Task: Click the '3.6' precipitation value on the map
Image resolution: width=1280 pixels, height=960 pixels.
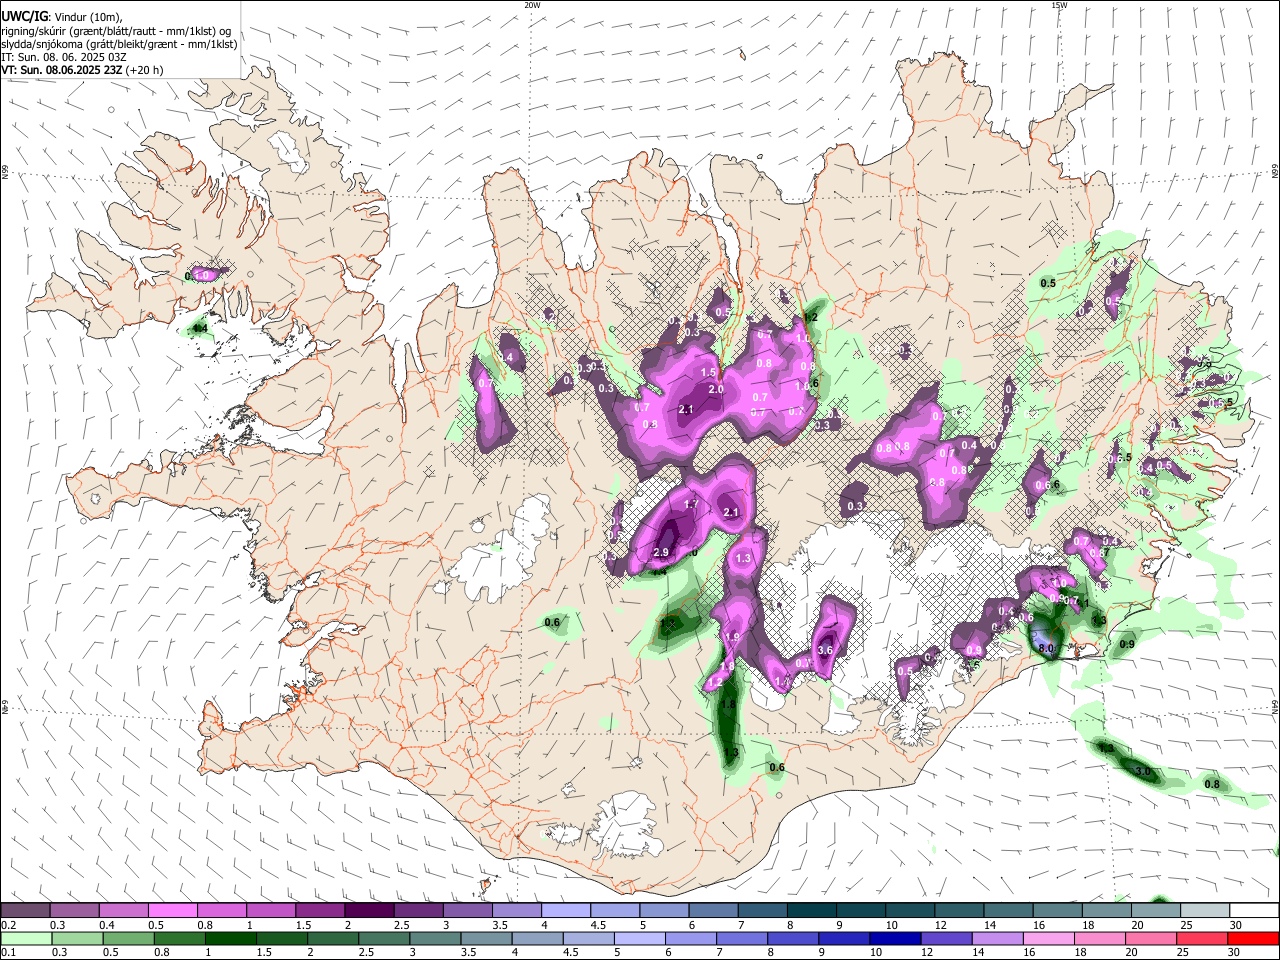Action: click(825, 650)
